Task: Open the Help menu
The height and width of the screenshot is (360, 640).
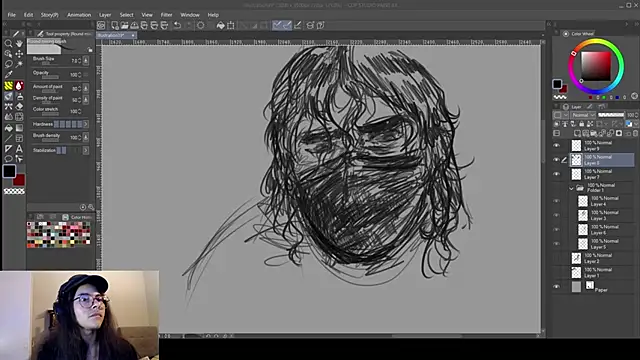Action: [x=213, y=15]
